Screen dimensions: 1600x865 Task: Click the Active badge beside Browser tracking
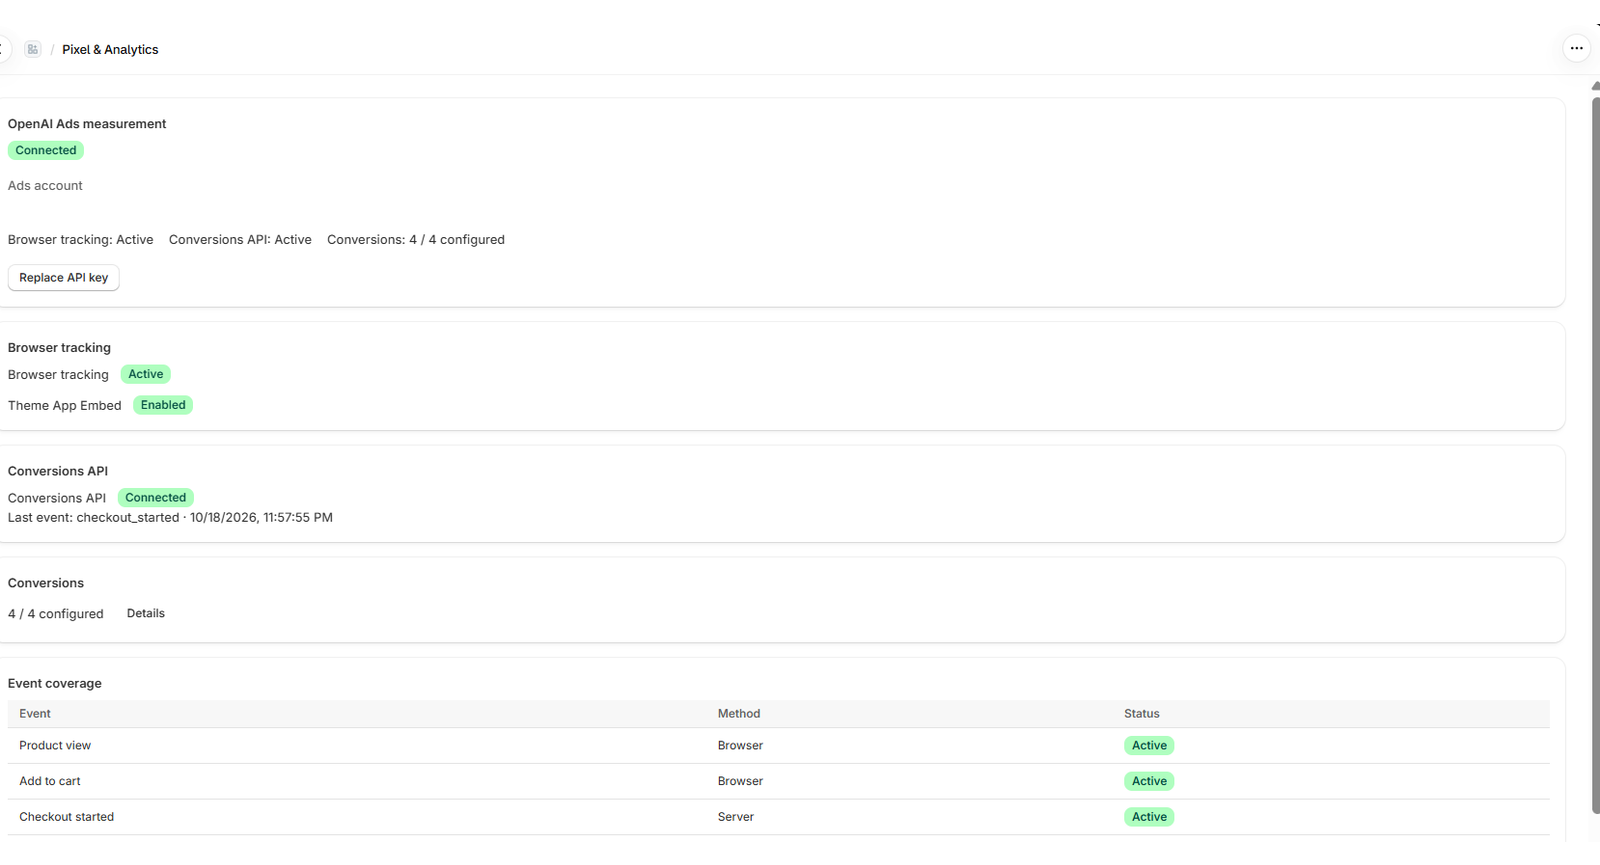(x=146, y=374)
